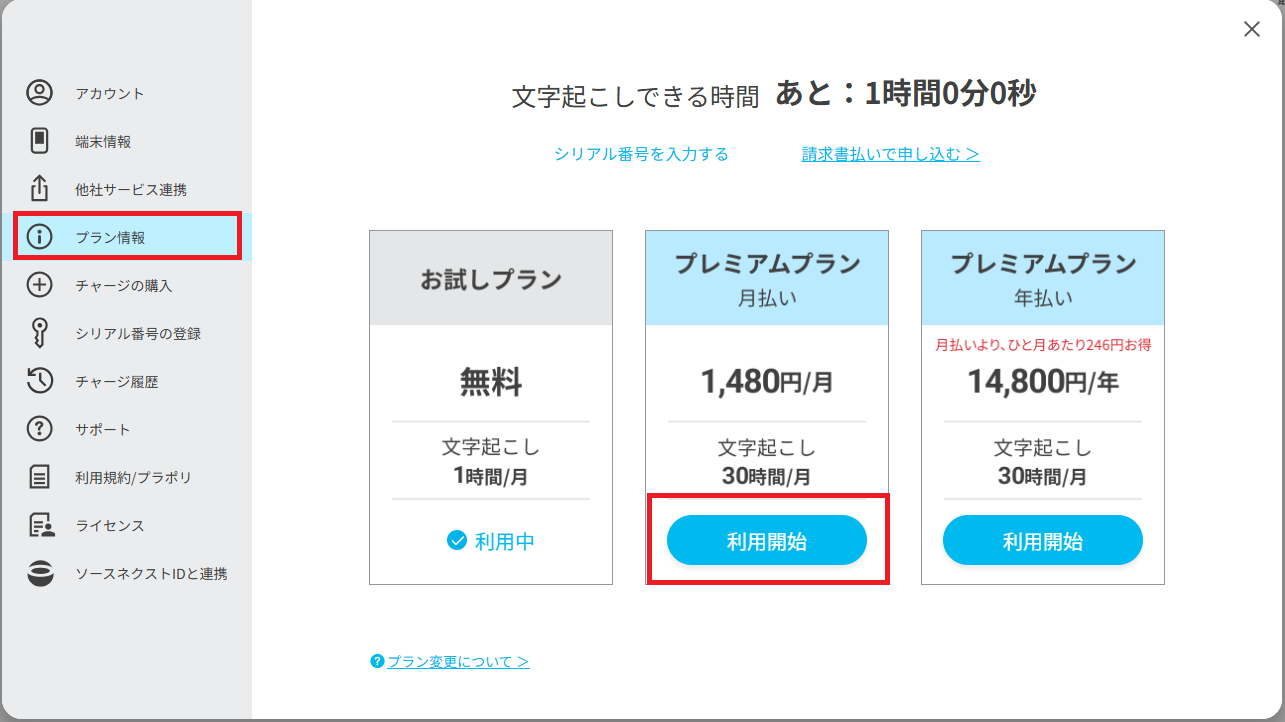This screenshot has height=722, width=1285.
Task: Select the 端末情報 device icon
Action: 39,141
